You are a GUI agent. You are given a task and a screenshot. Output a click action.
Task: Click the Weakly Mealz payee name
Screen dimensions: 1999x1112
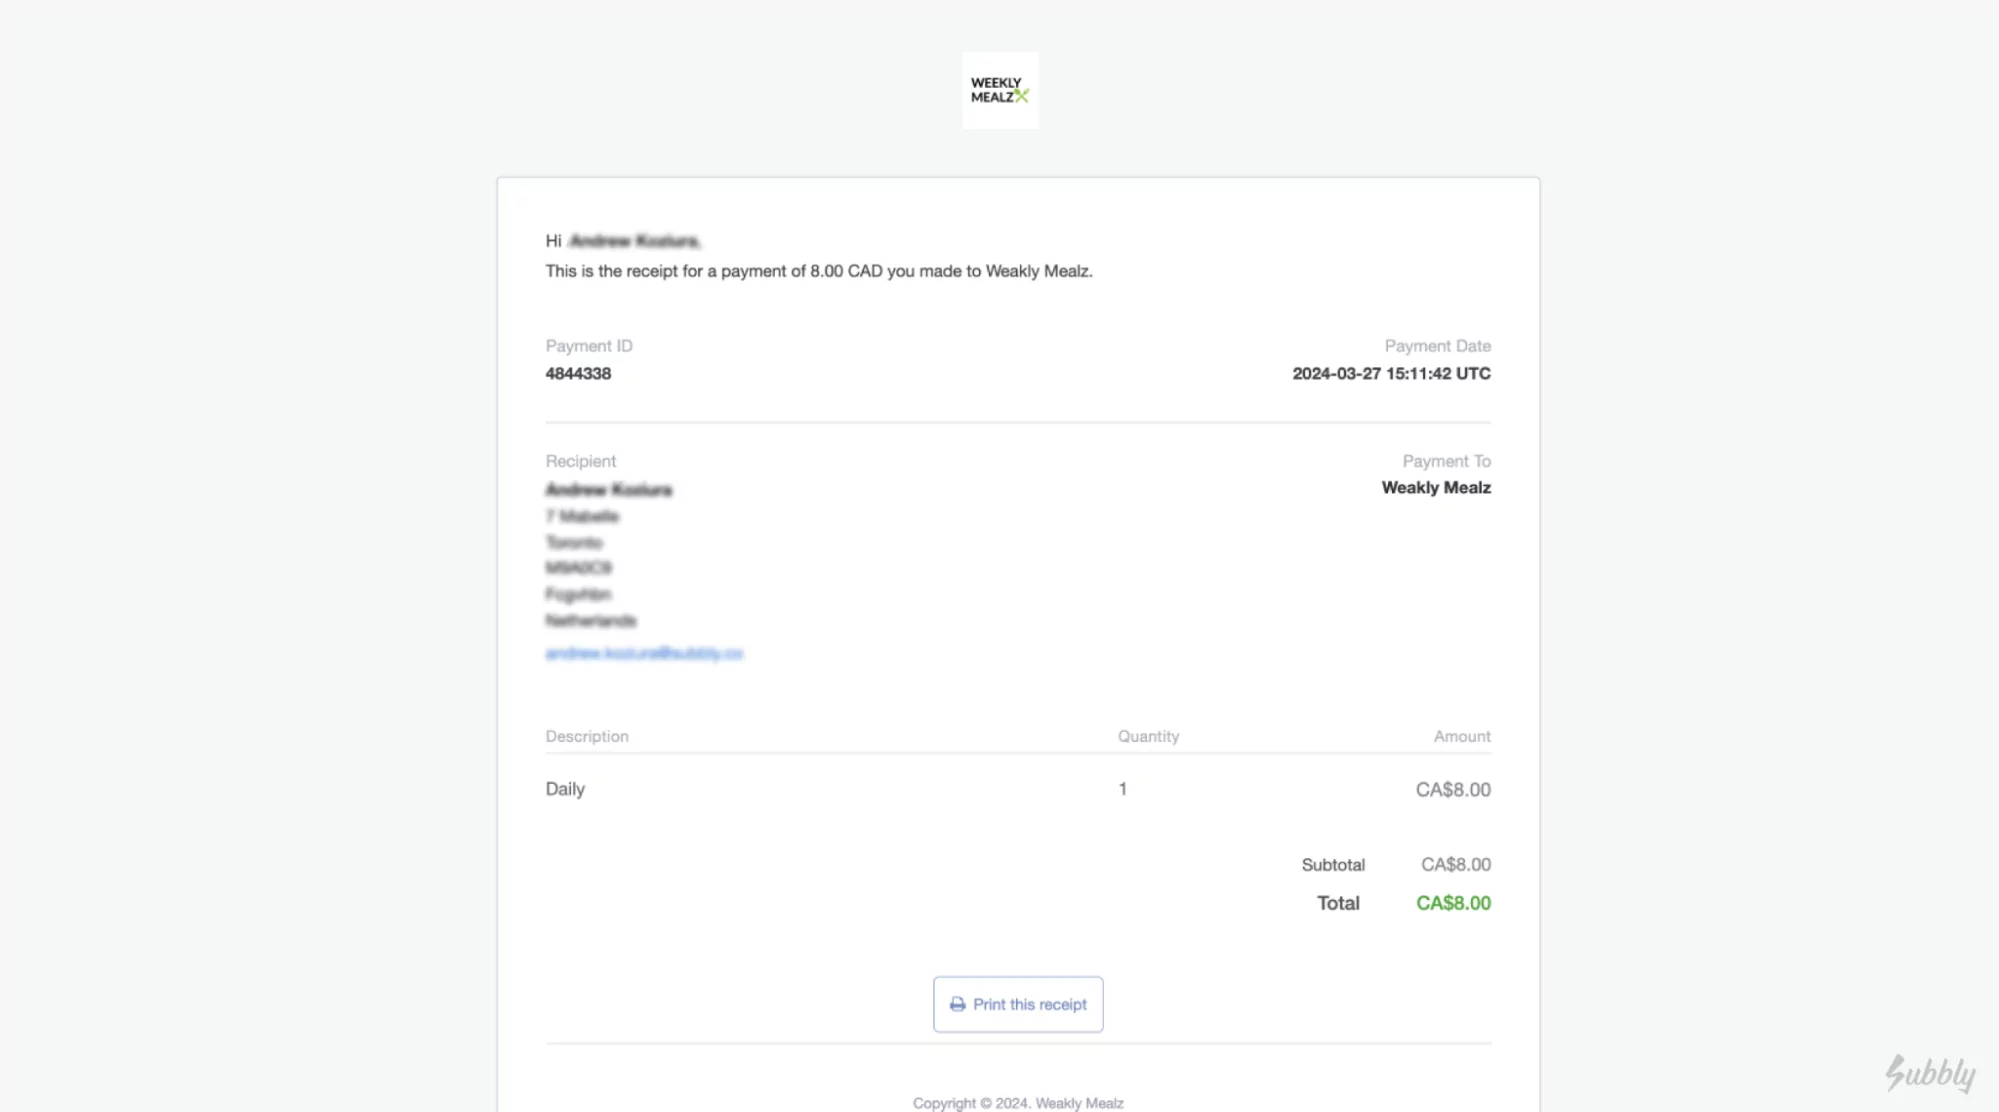[1436, 488]
